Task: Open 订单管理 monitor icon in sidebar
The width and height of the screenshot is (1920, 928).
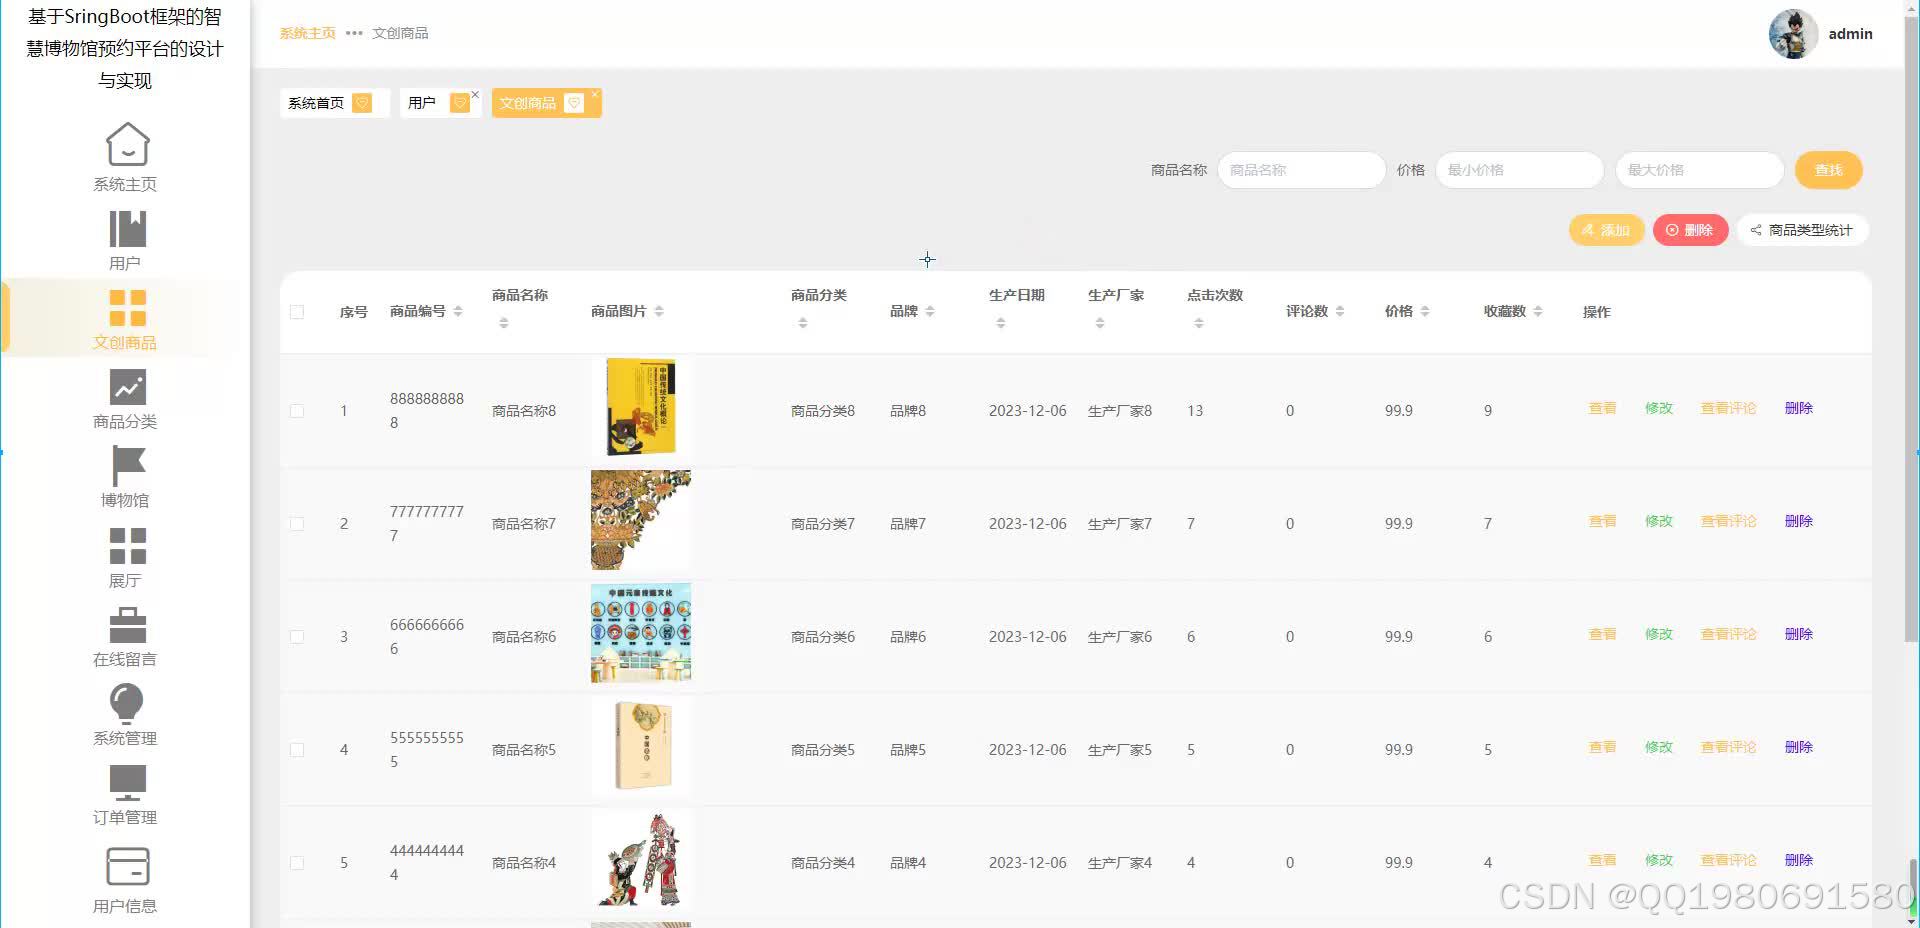Action: tap(127, 783)
